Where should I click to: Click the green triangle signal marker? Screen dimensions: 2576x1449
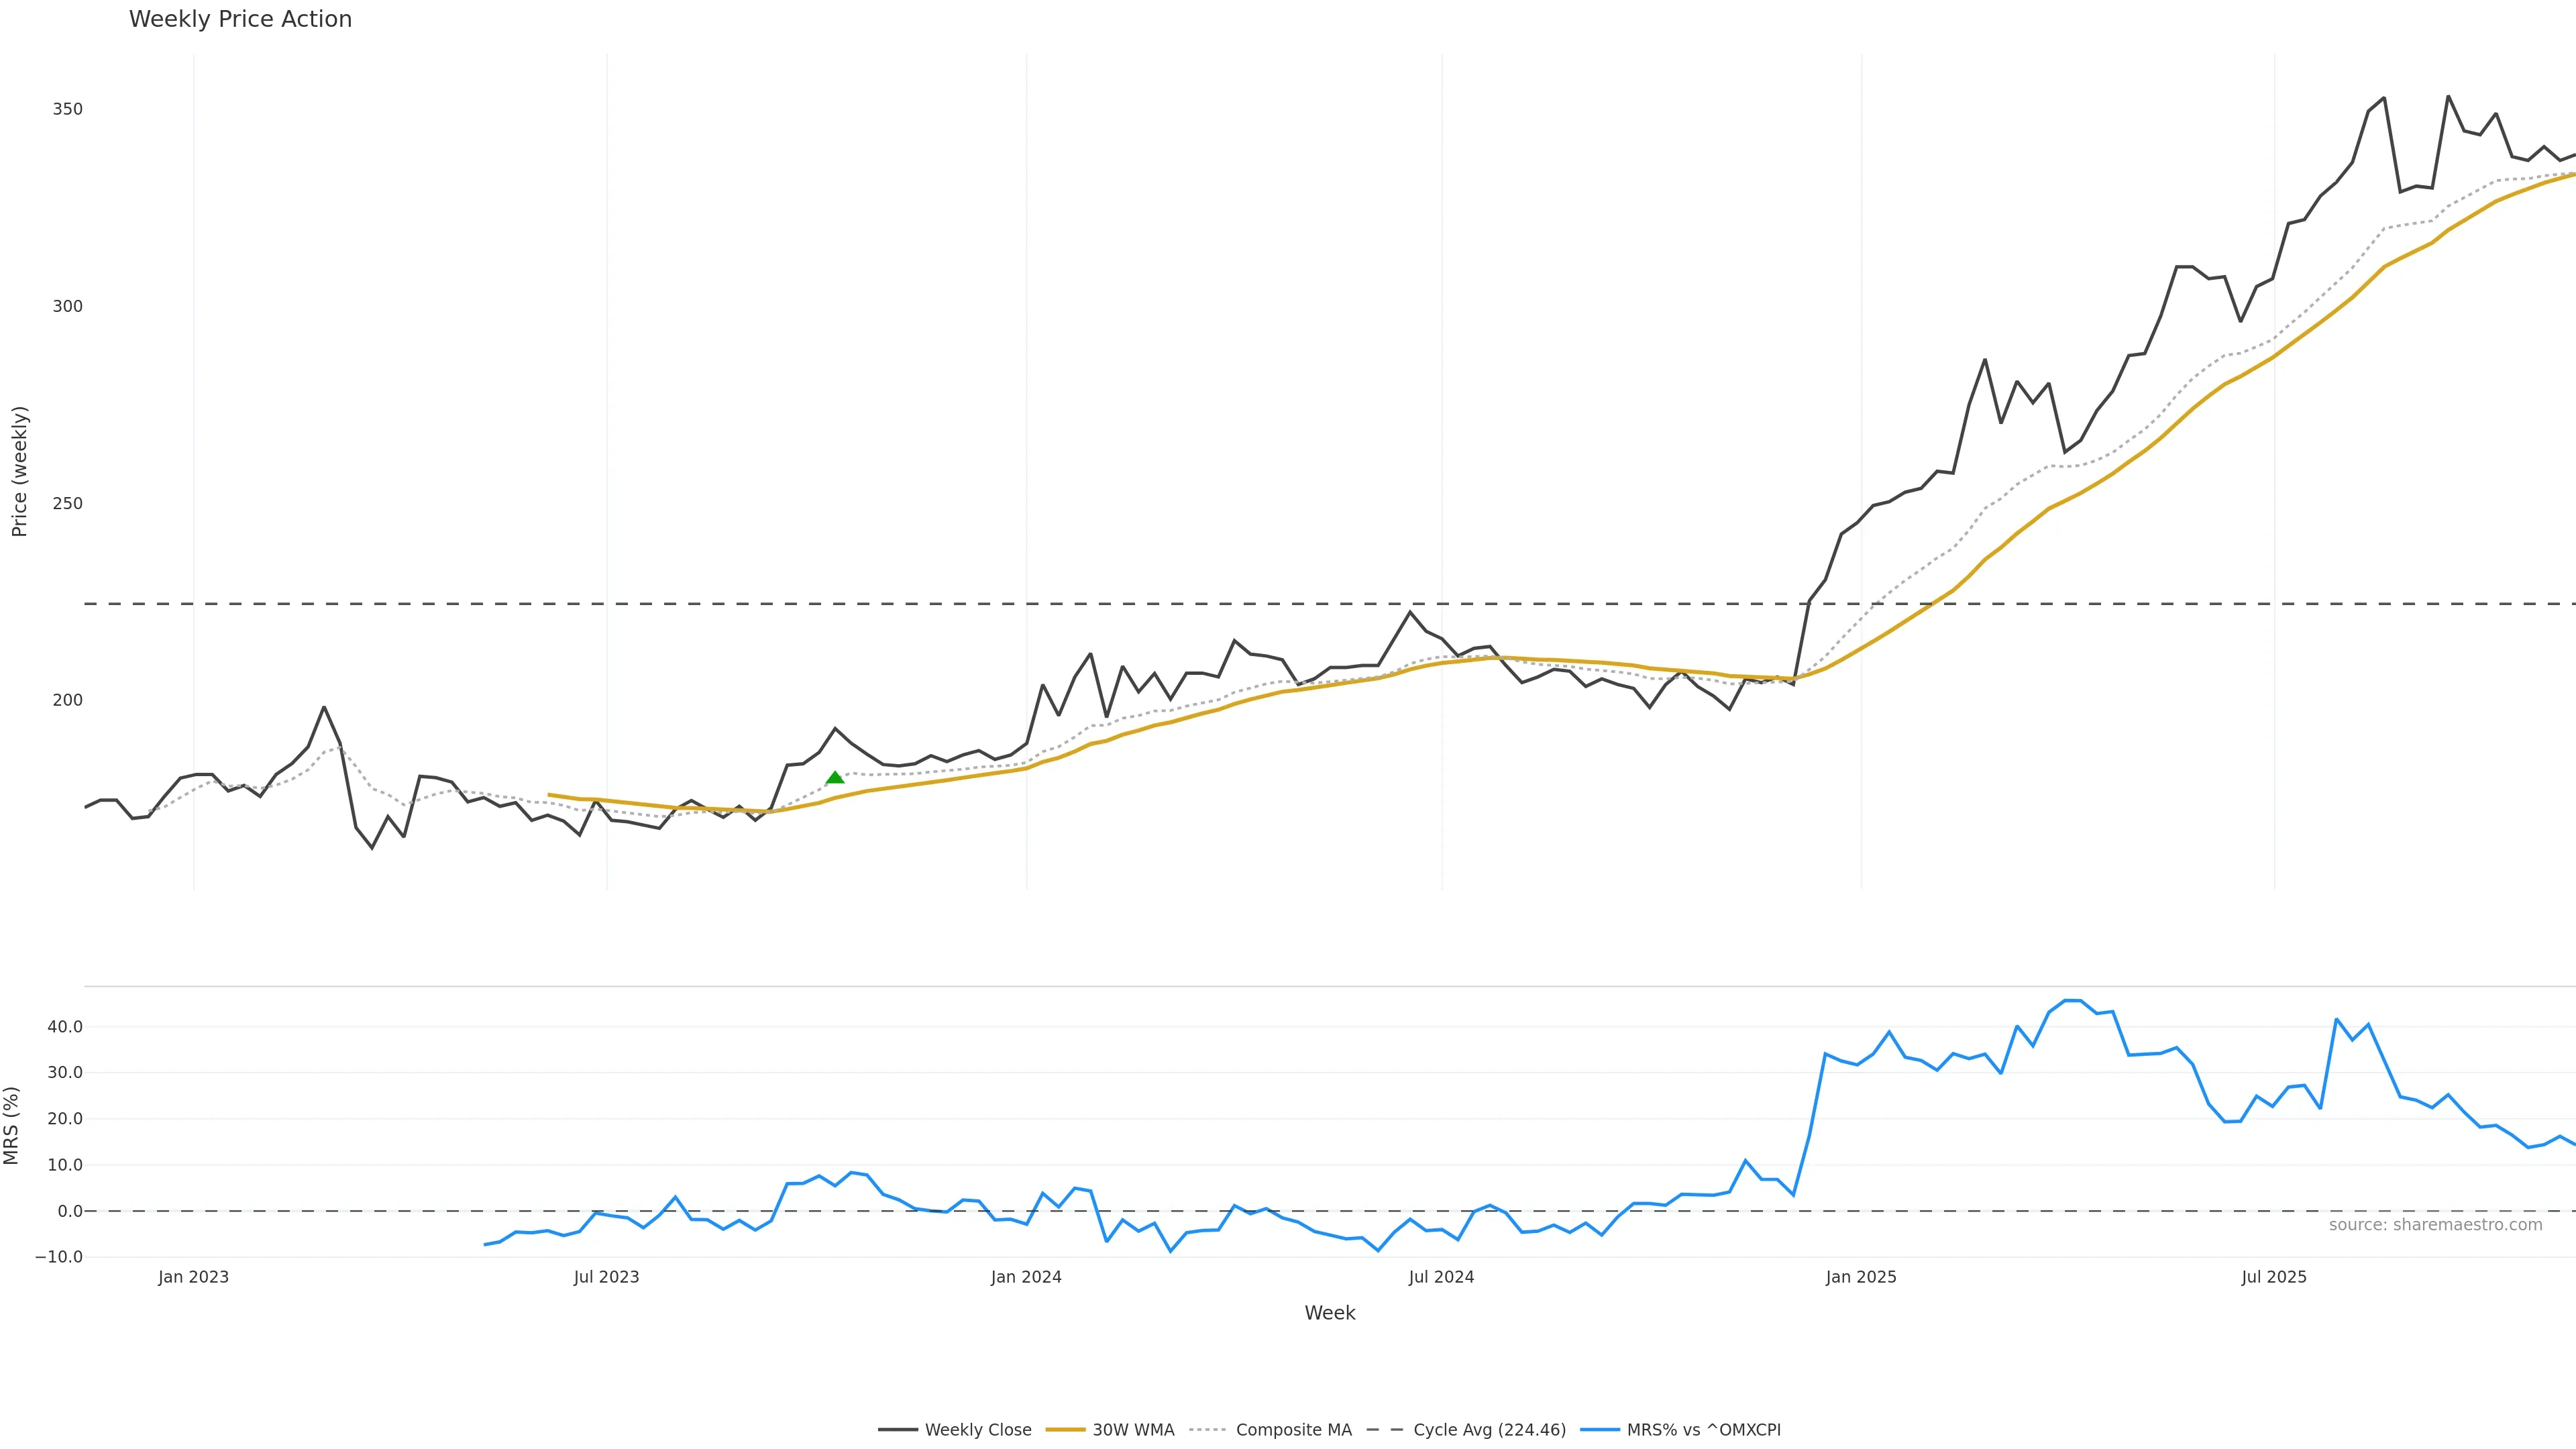coord(835,777)
